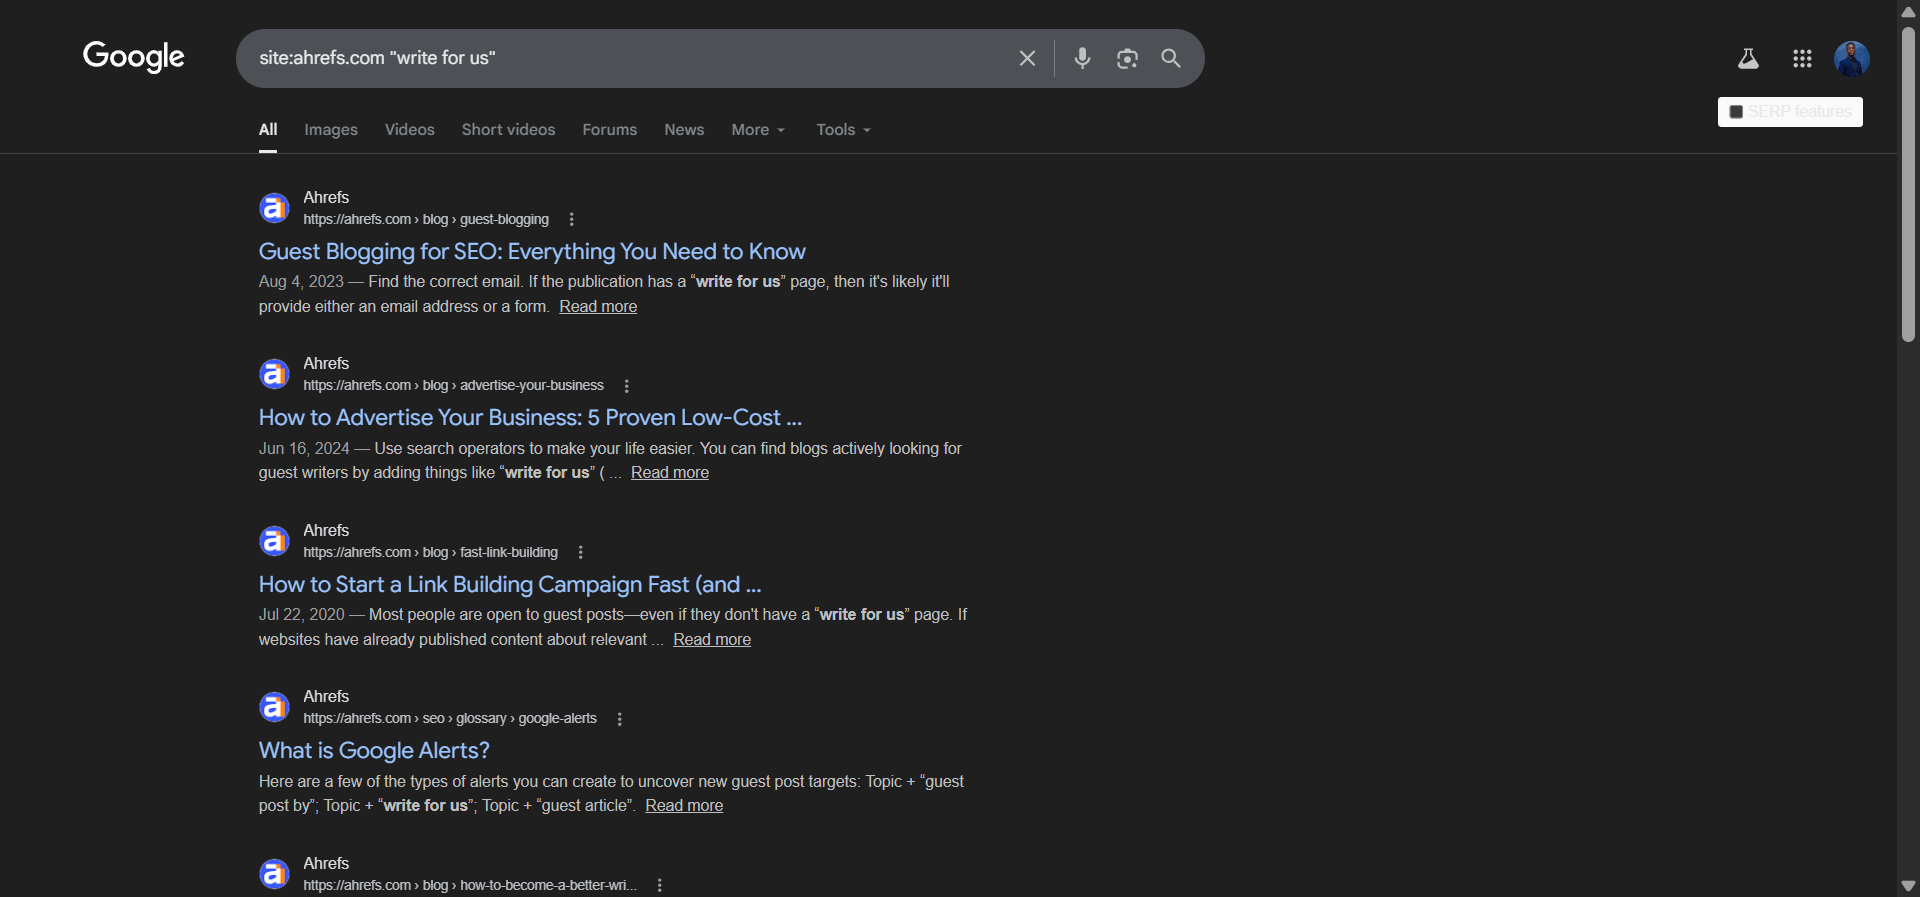The height and width of the screenshot is (897, 1920).
Task: Click the ahrefs.com › blog › advertise-your-business URL
Action: pos(454,386)
